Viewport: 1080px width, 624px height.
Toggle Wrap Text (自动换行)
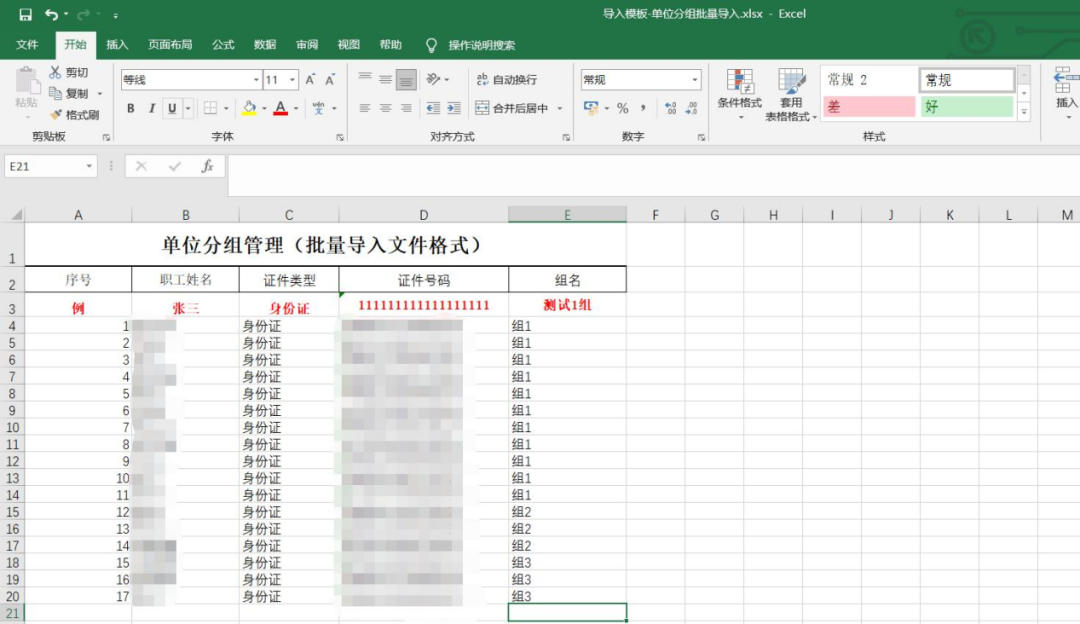506,80
